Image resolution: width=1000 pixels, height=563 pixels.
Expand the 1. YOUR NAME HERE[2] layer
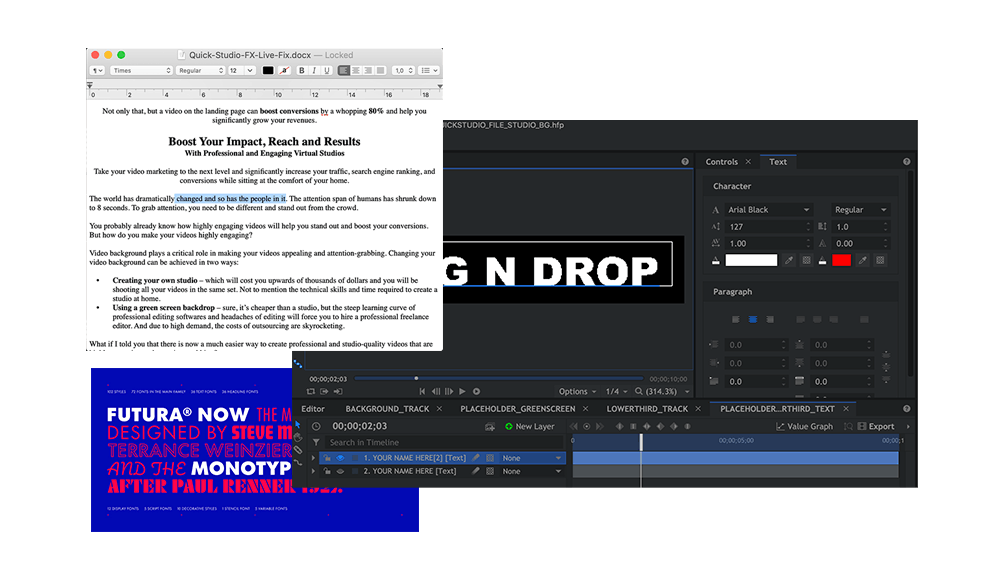315,458
